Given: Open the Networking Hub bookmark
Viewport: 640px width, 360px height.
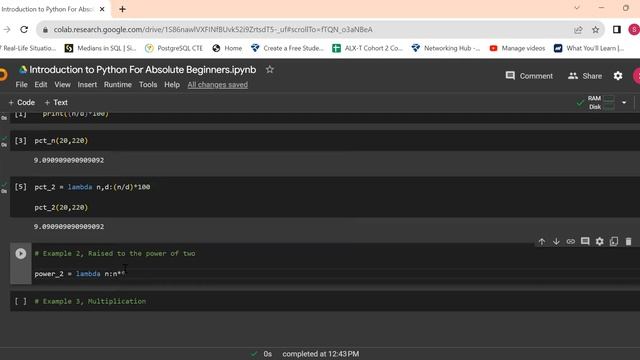Looking at the screenshot, I should tap(446, 48).
